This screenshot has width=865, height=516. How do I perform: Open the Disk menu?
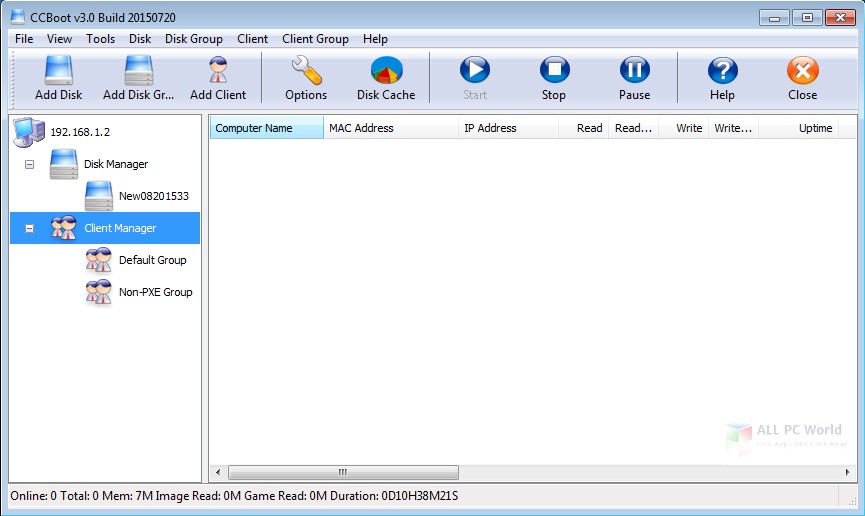pyautogui.click(x=140, y=39)
